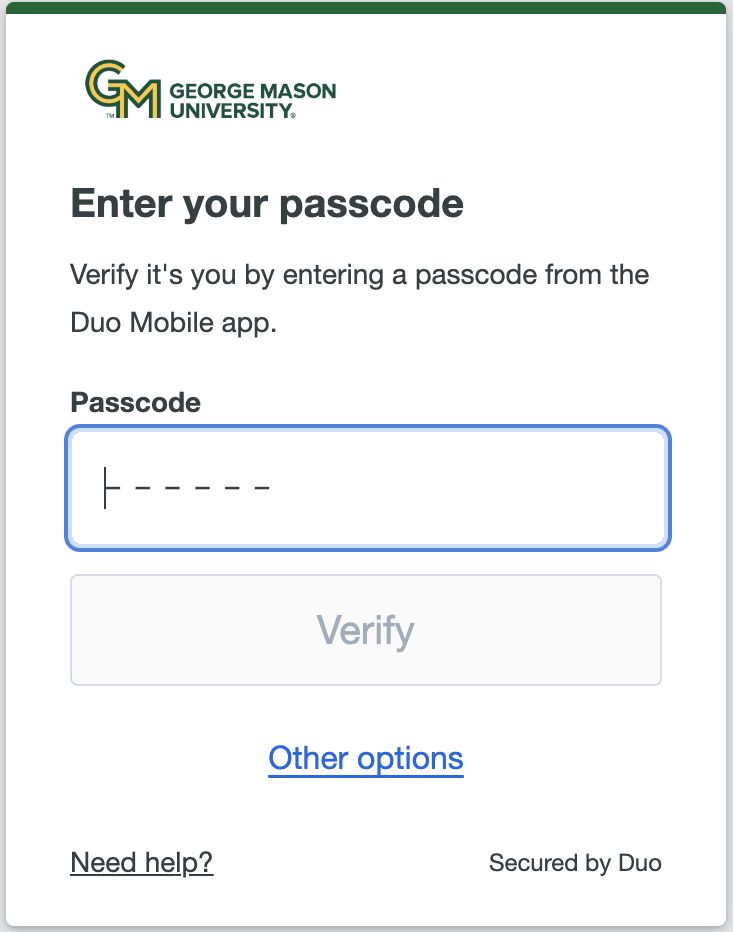Click the George Mason University wordmark
733x932 pixels.
(252, 101)
